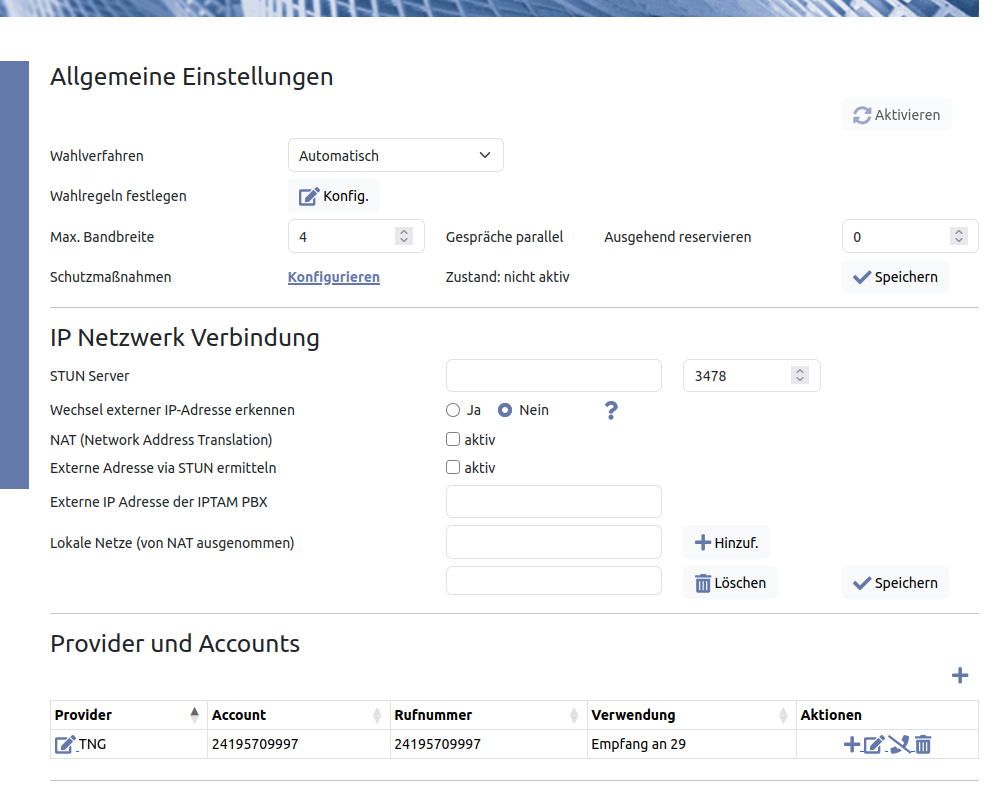Open the help question mark icon
The image size is (999, 793).
(612, 410)
